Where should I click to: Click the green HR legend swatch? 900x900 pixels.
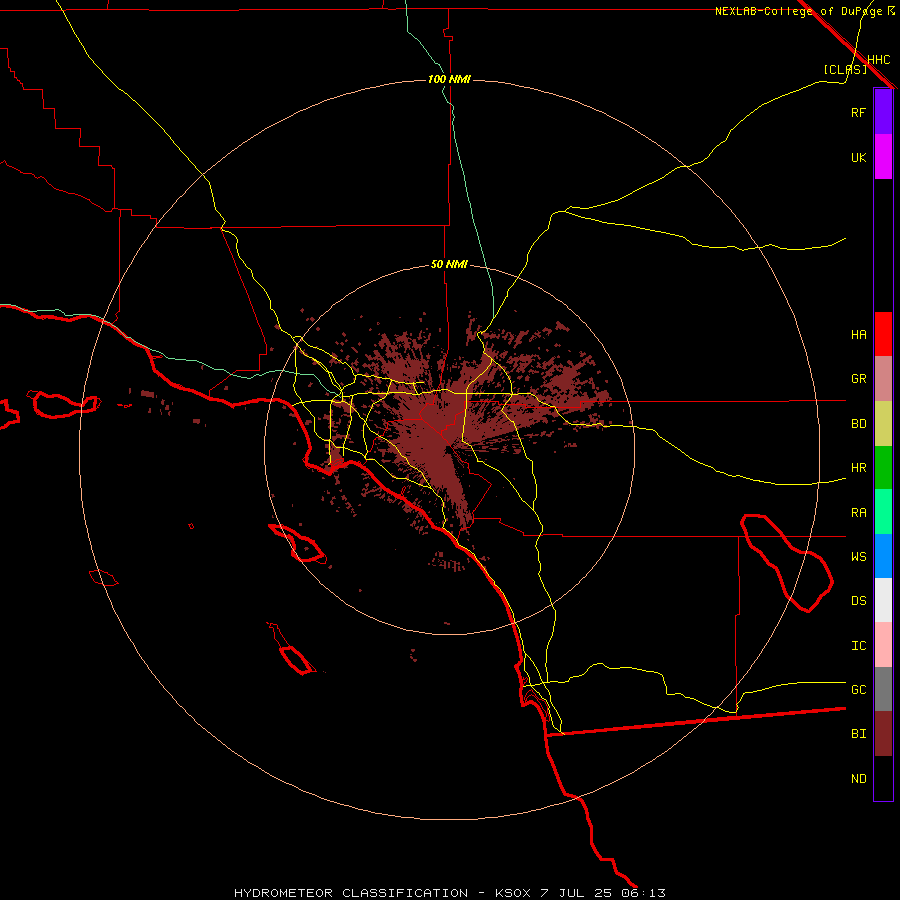(883, 468)
